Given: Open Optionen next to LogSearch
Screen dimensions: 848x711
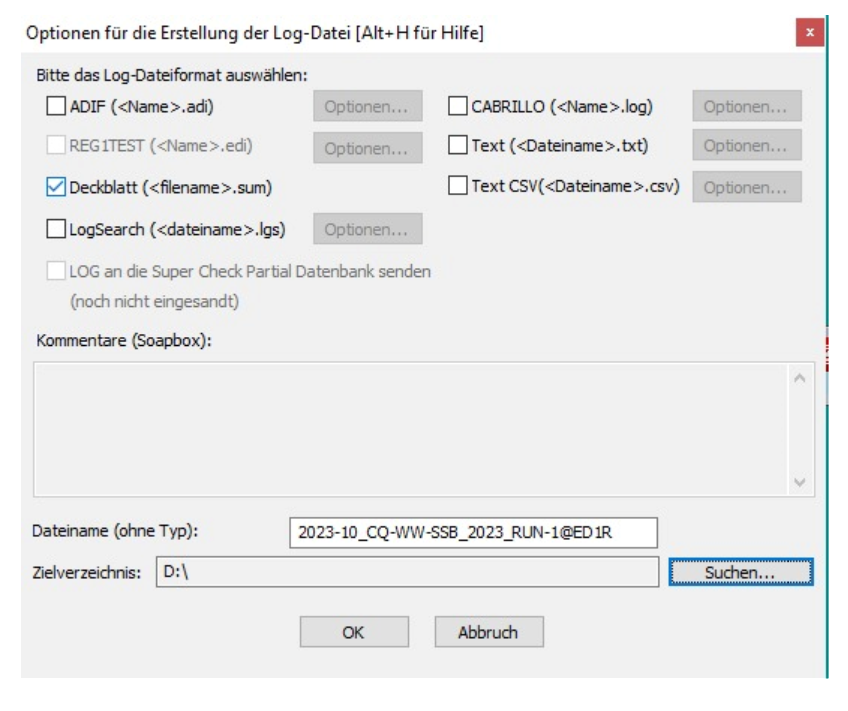Looking at the screenshot, I should (367, 230).
